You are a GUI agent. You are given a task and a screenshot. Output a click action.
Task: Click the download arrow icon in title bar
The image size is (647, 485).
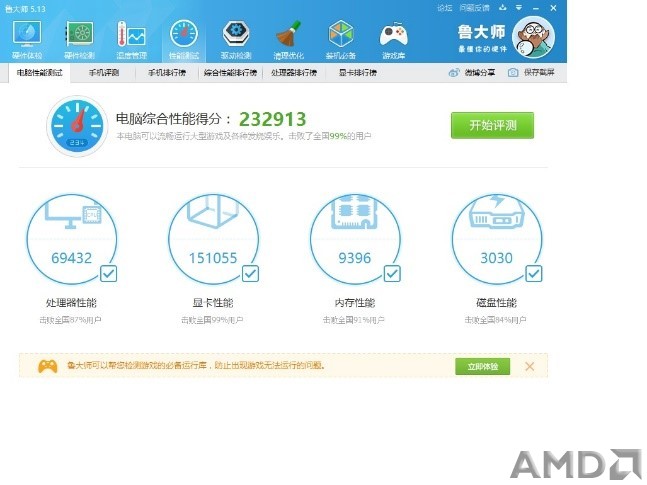503,7
